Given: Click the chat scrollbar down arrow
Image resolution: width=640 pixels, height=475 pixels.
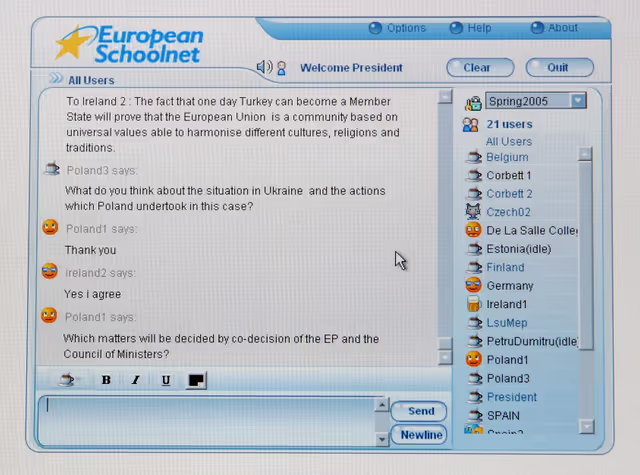Looking at the screenshot, I should (x=445, y=358).
